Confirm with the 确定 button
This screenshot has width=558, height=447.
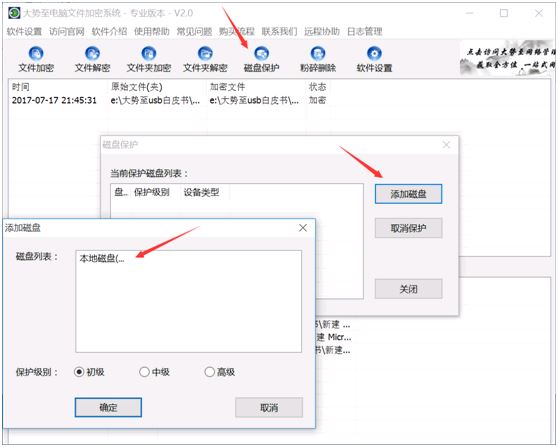pyautogui.click(x=108, y=407)
